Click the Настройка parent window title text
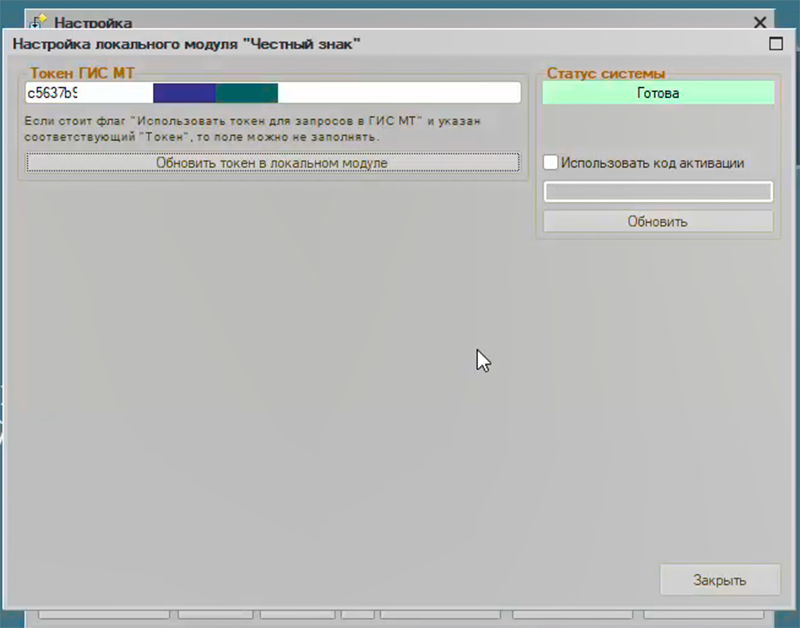Viewport: 800px width, 628px height. click(x=93, y=21)
